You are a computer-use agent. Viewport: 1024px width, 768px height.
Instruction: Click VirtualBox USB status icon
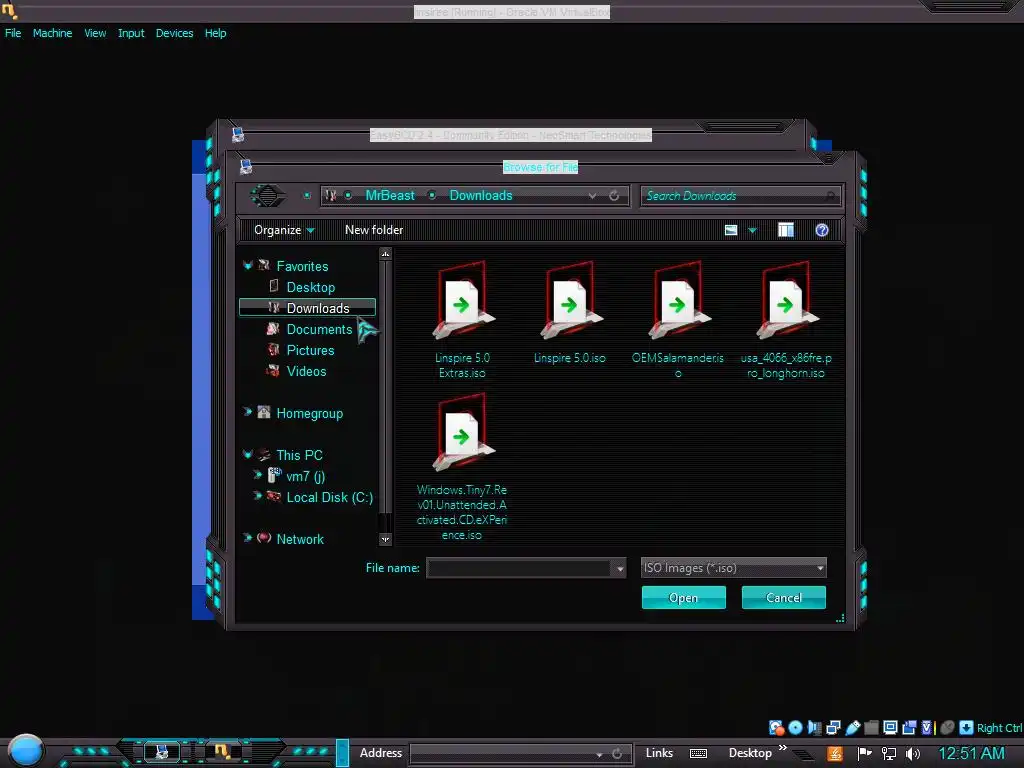click(x=852, y=728)
